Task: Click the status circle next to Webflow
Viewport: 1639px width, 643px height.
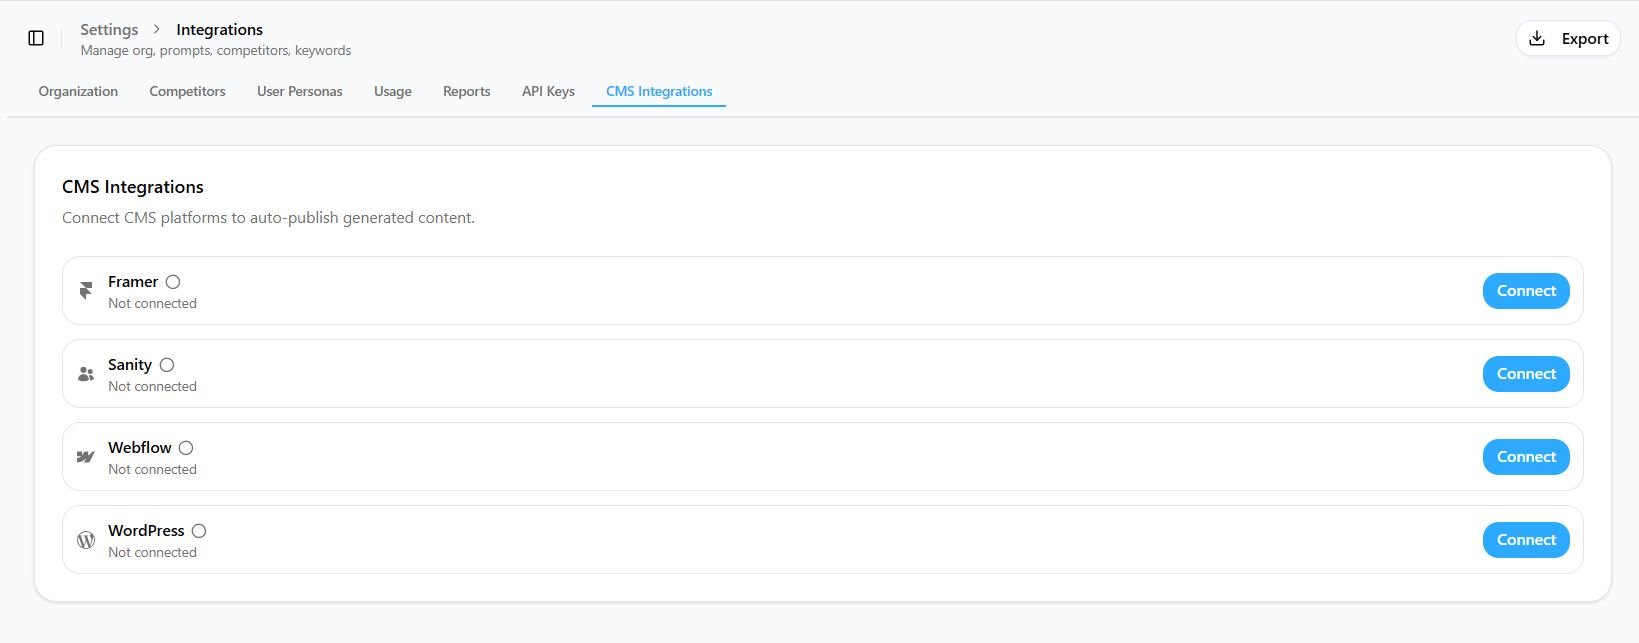Action: 186,448
